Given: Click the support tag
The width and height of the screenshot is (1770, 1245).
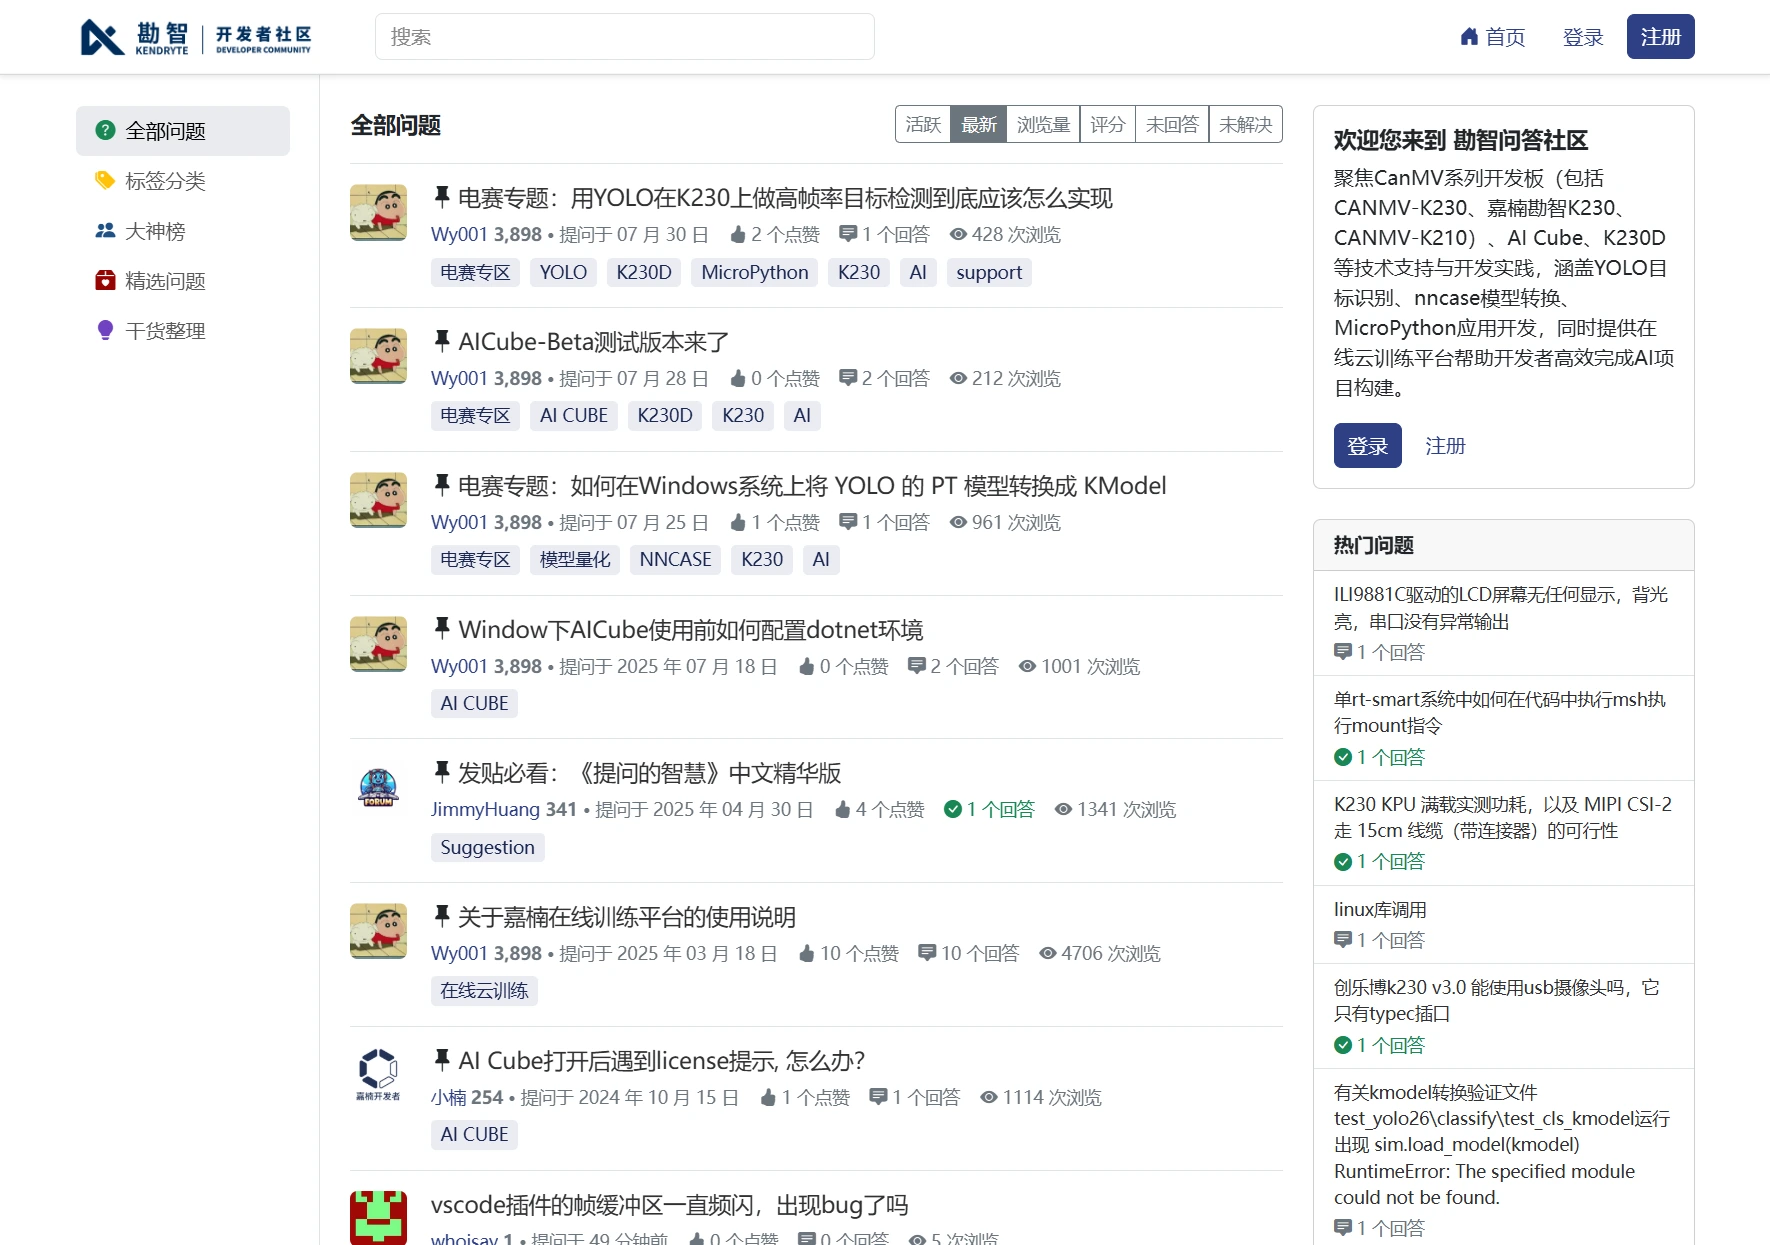Looking at the screenshot, I should (x=989, y=272).
